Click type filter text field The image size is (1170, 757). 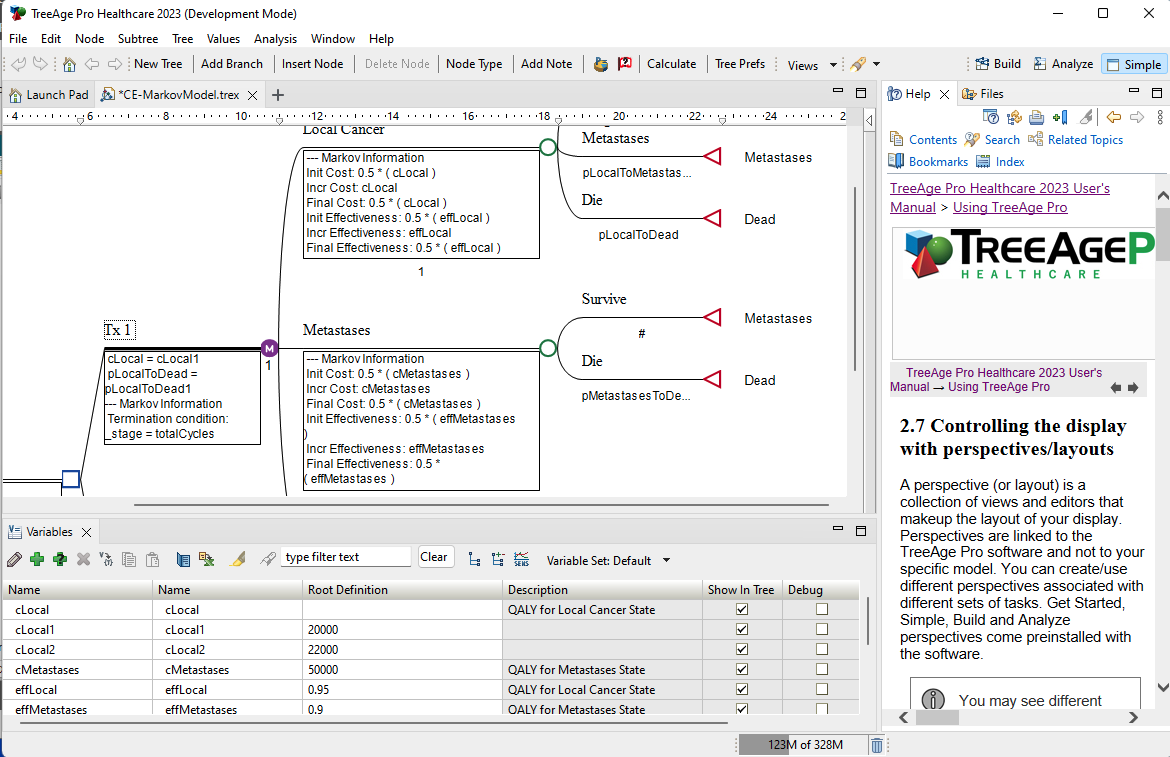point(345,557)
